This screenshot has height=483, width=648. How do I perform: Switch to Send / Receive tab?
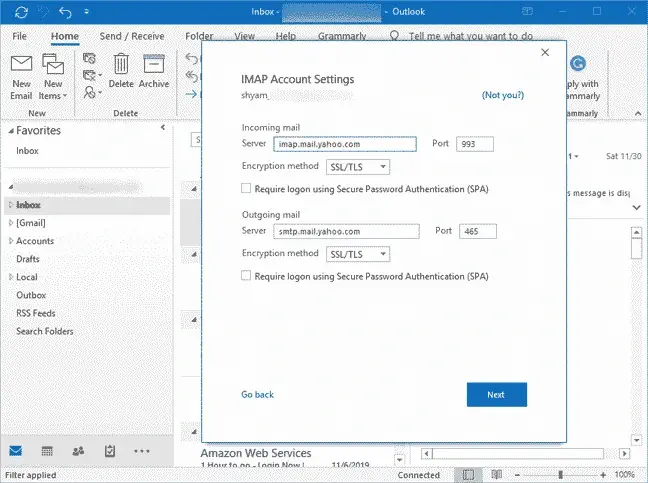[132, 36]
